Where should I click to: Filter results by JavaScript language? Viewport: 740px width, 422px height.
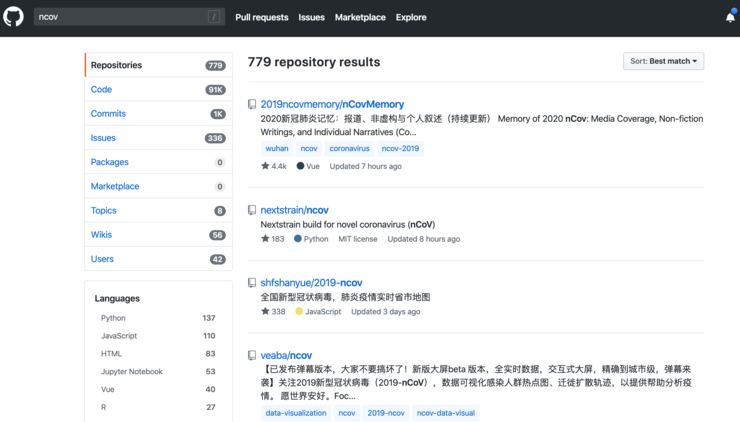pos(158,336)
